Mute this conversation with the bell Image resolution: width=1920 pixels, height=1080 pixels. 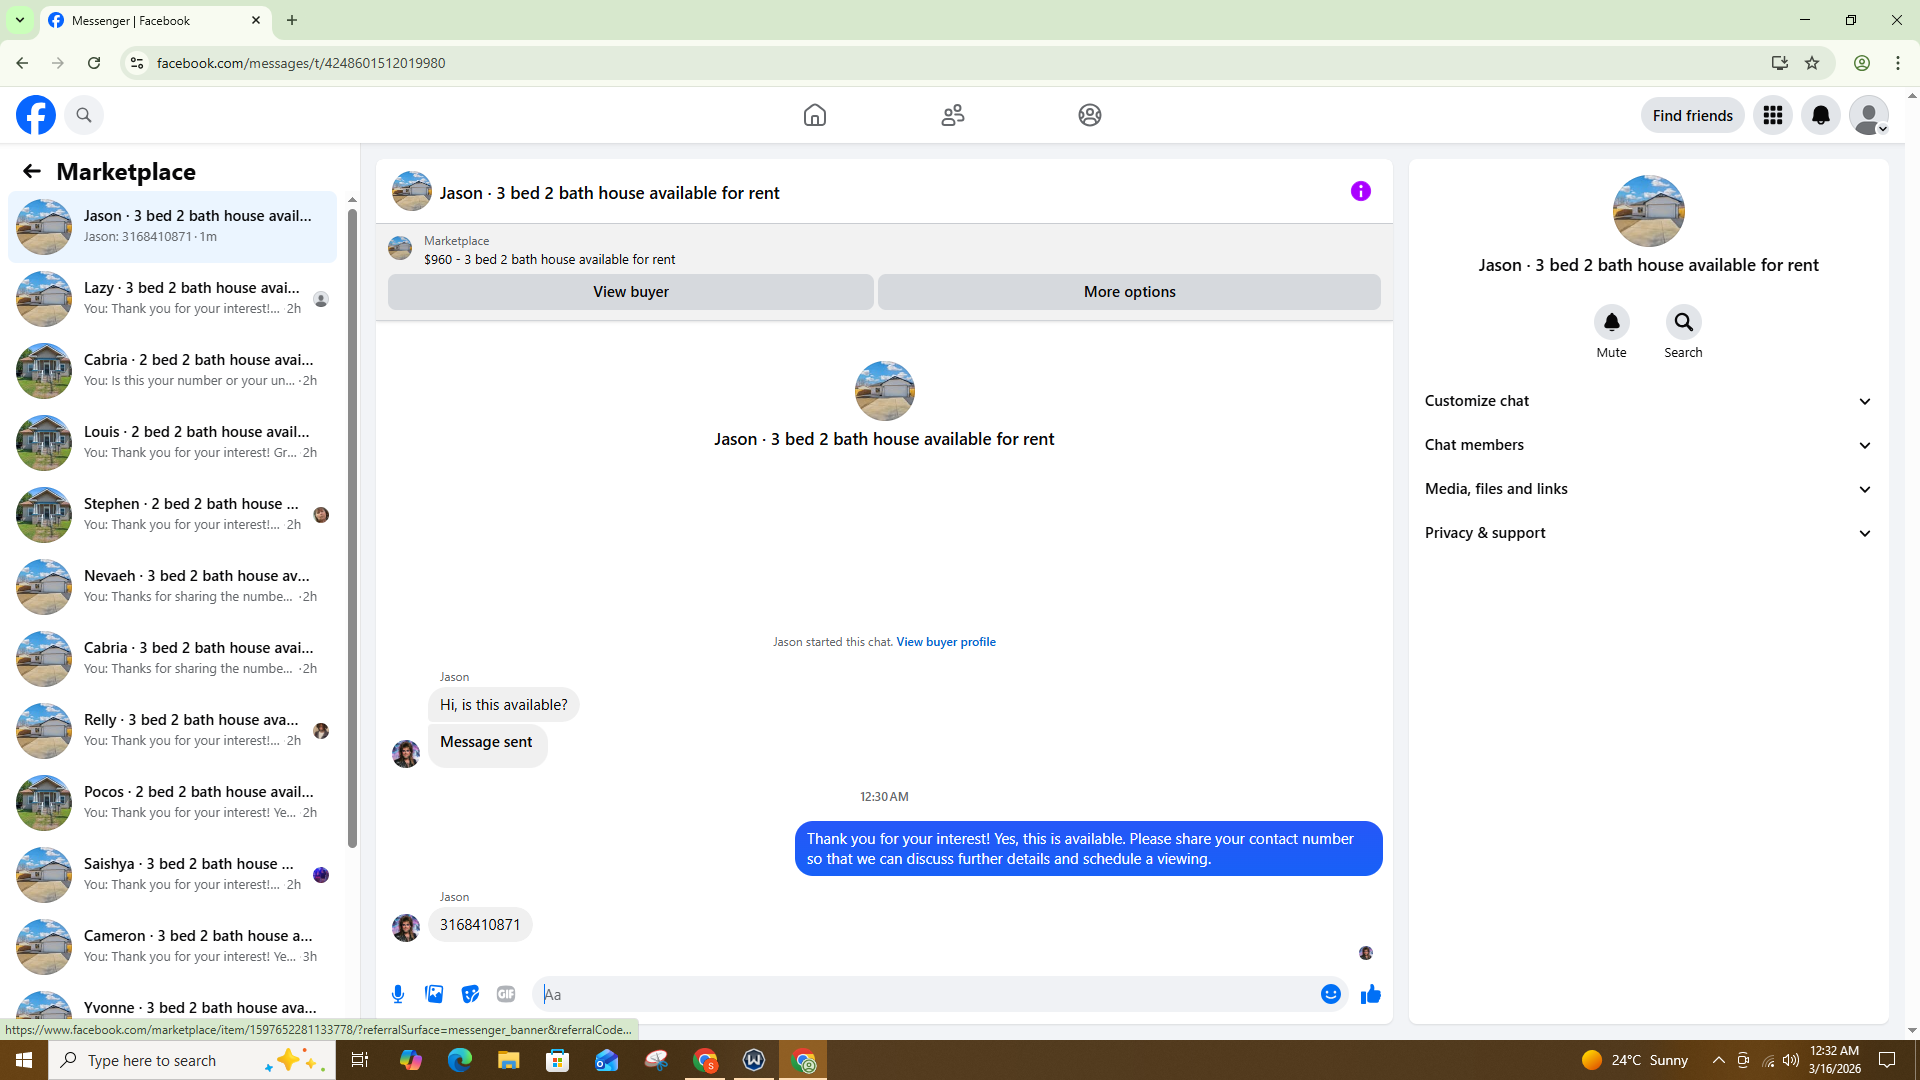1611,322
